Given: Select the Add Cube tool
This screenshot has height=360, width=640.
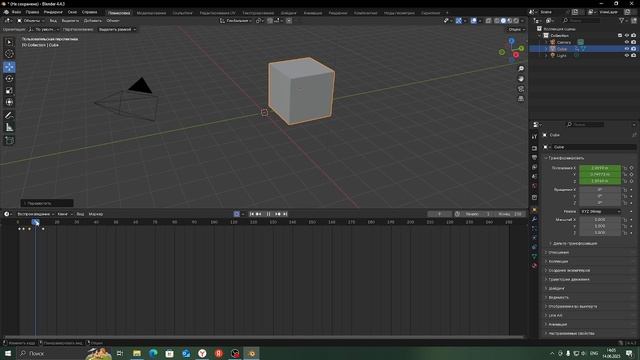Looking at the screenshot, I should coord(9,140).
